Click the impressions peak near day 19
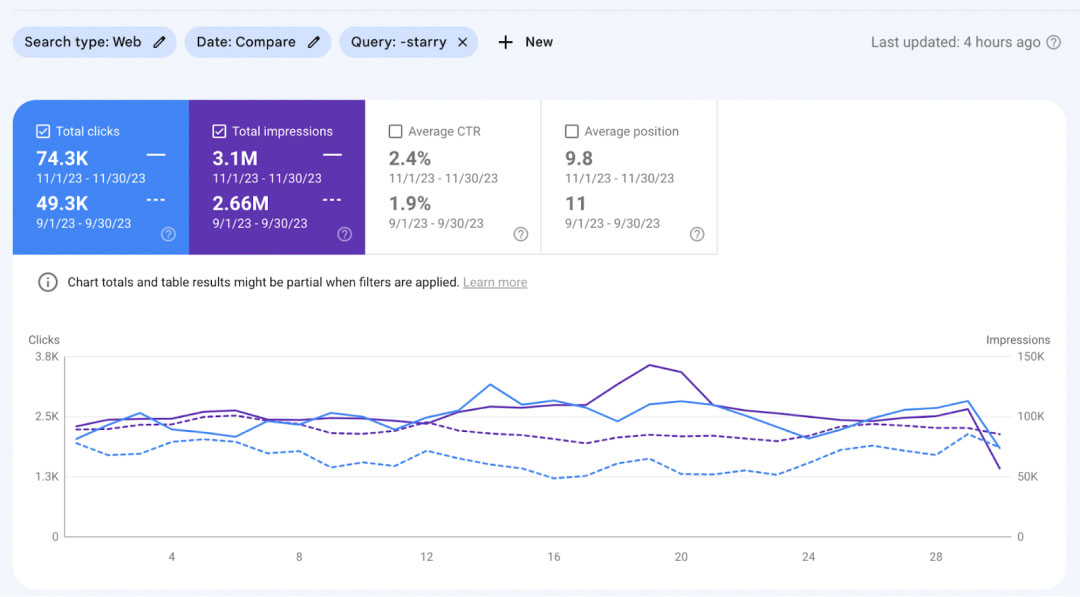Screen dimensions: 1080x597 click(650, 365)
